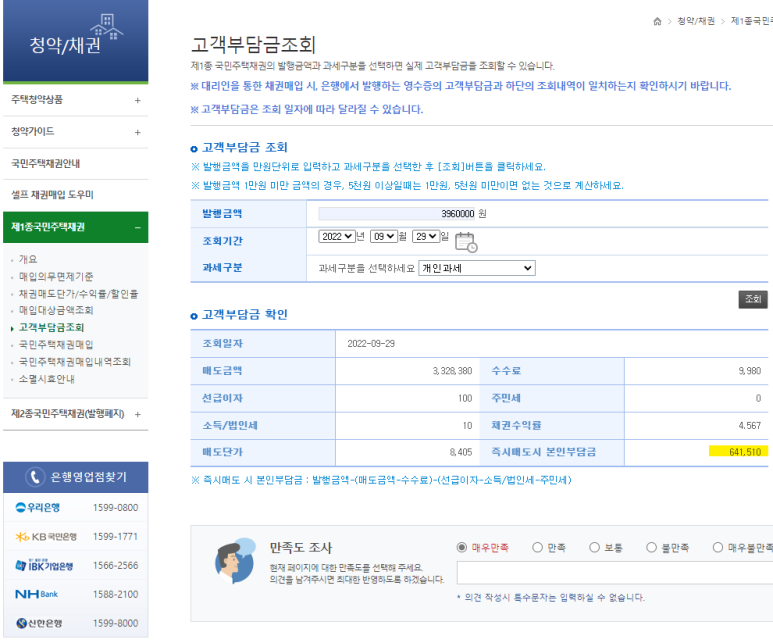773x643 pixels.
Task: Open 국민주택채권안내 menu
Action: point(75,164)
